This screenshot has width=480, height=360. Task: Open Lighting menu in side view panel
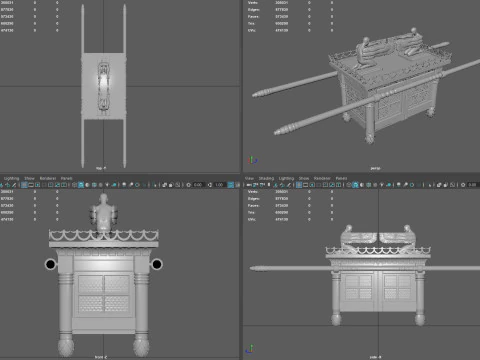click(286, 178)
